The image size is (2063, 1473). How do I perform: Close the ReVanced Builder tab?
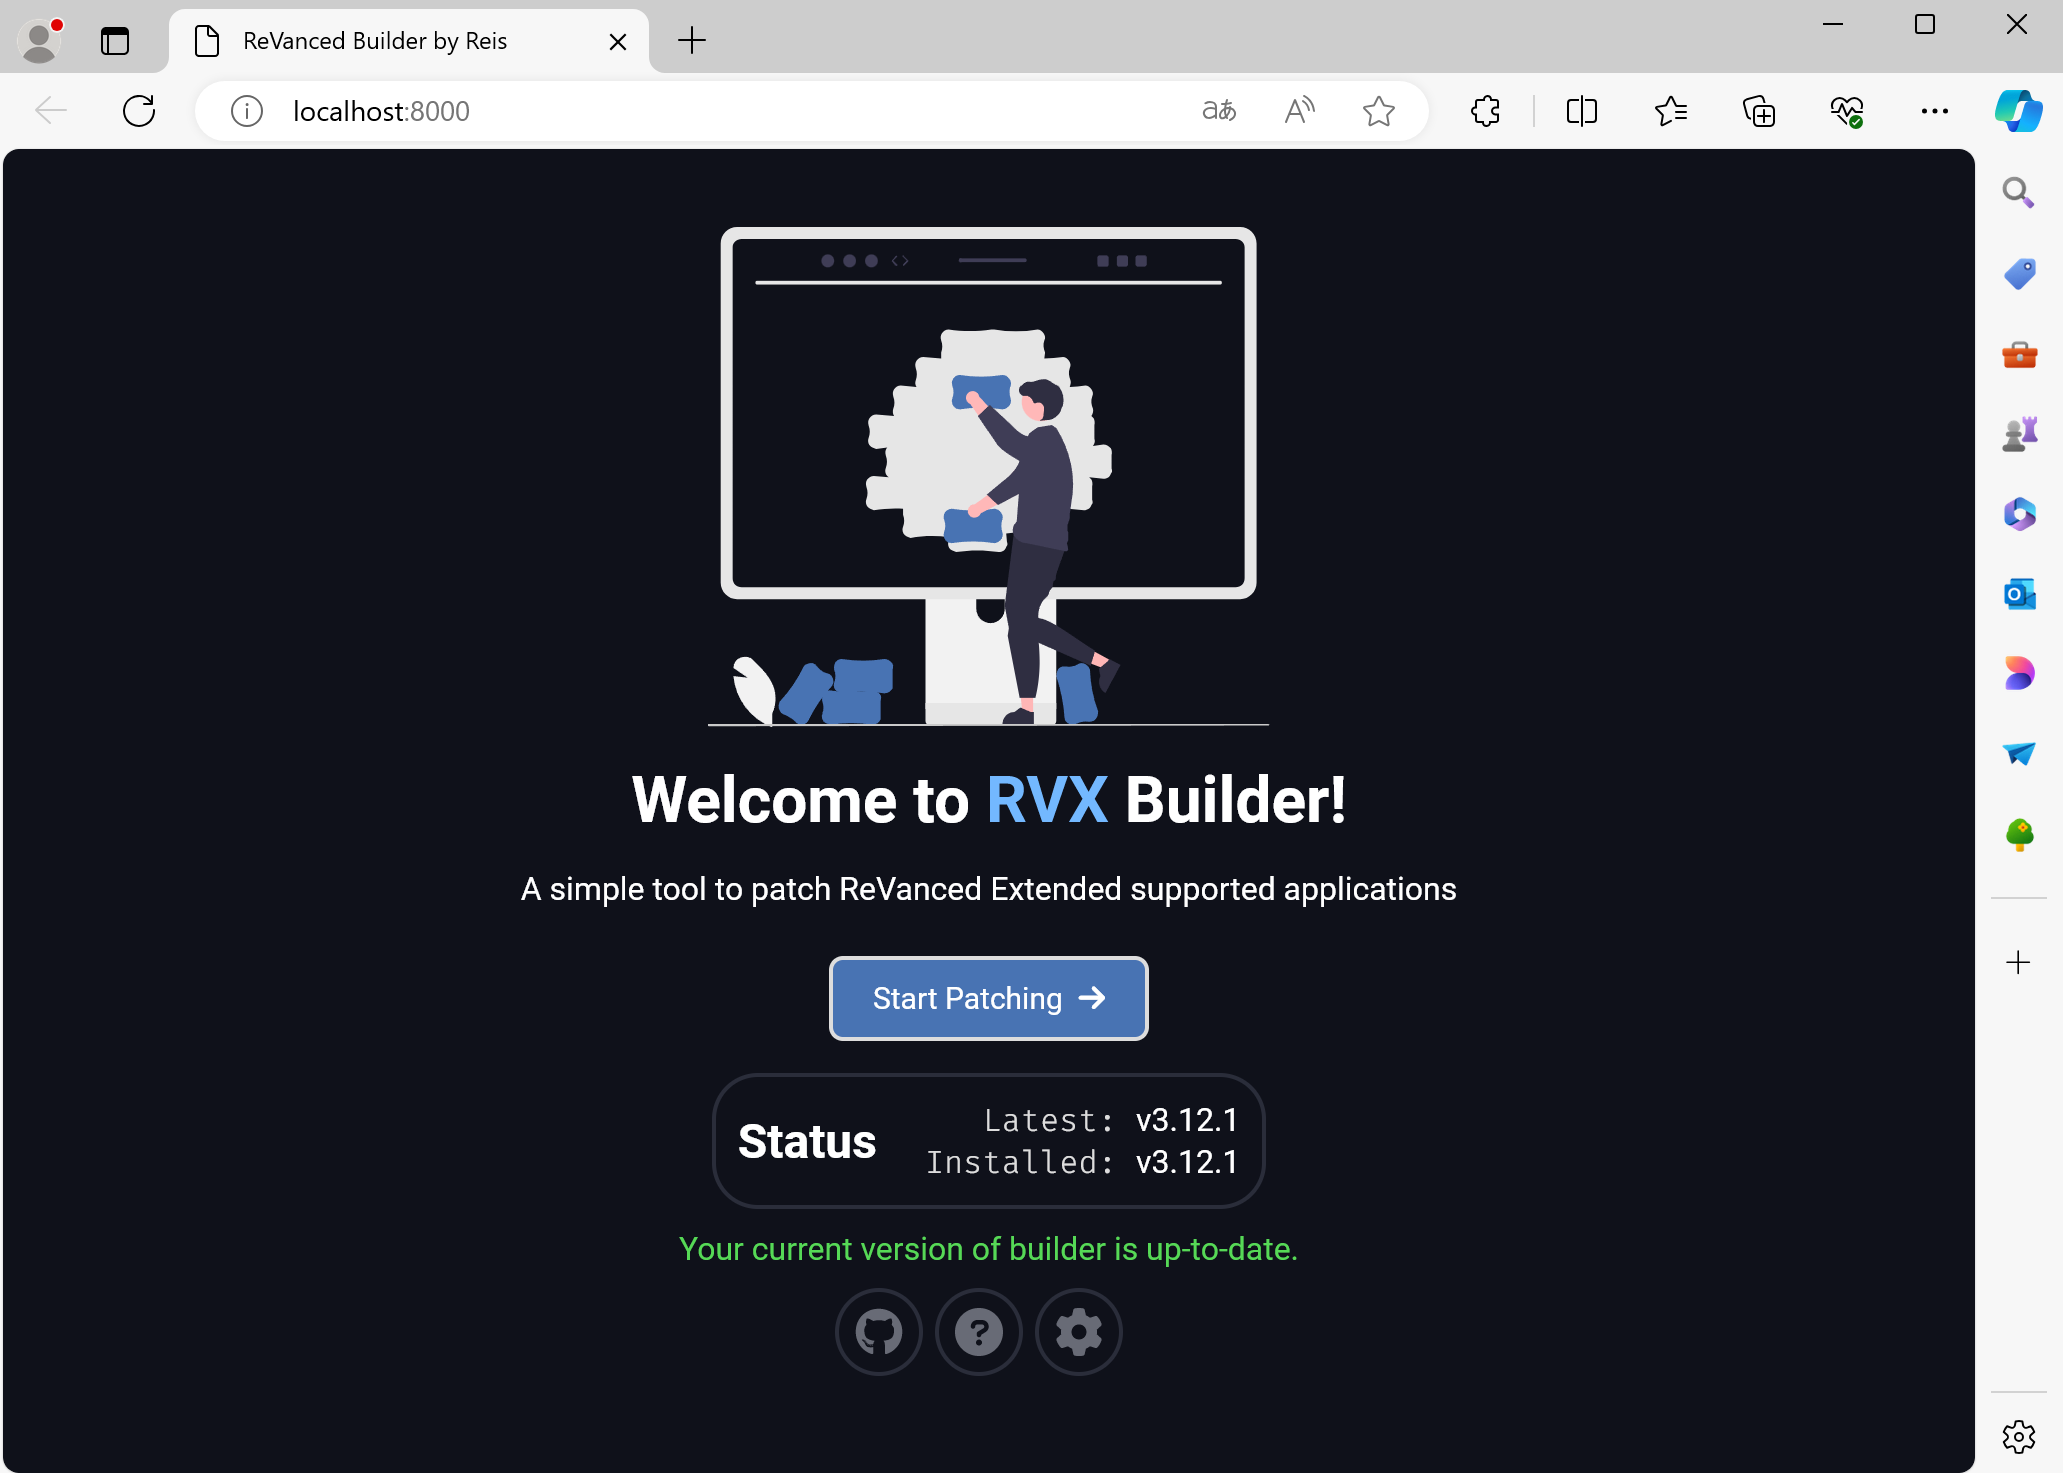tap(618, 41)
